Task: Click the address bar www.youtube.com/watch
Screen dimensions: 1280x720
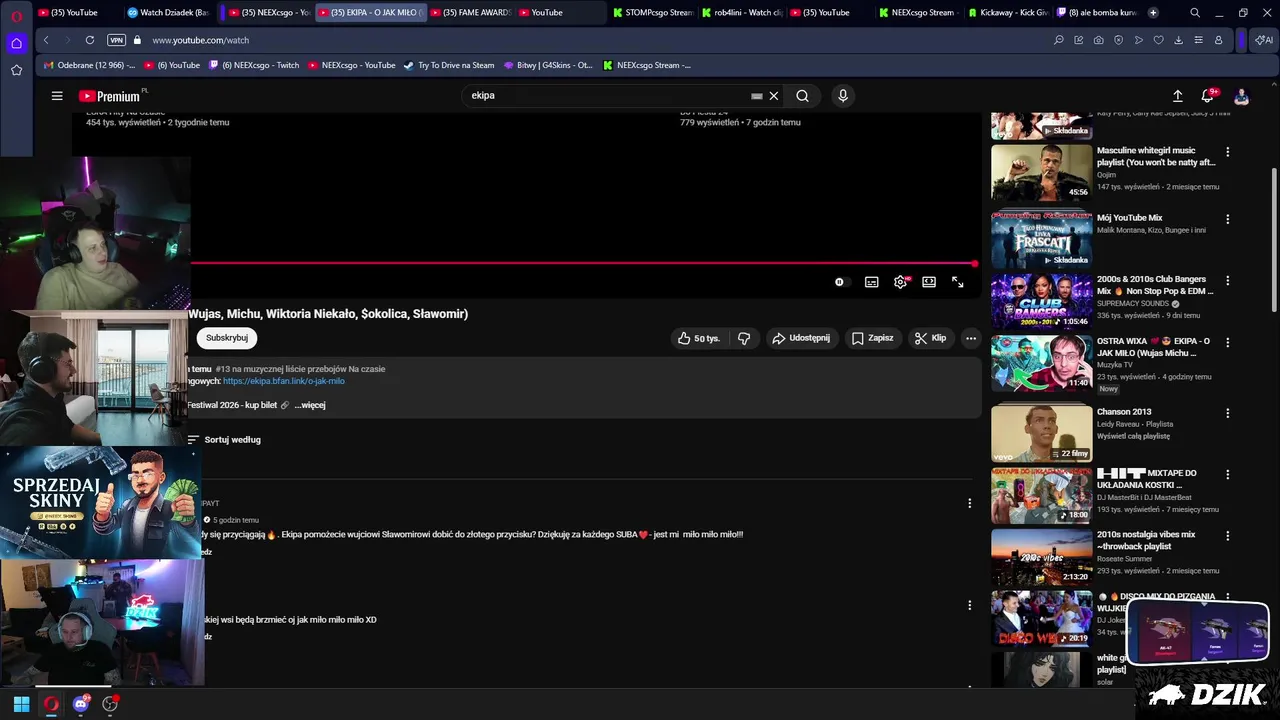Action: click(x=200, y=40)
